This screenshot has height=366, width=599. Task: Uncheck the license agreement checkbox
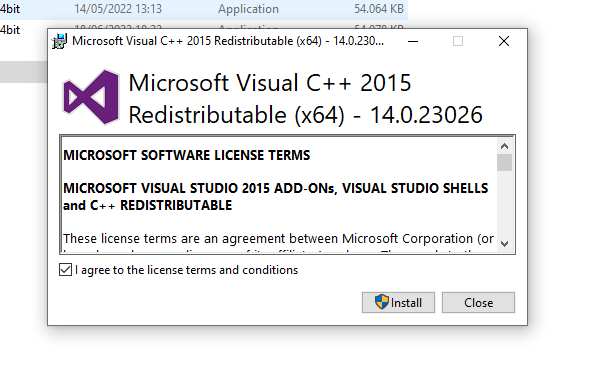(x=65, y=270)
